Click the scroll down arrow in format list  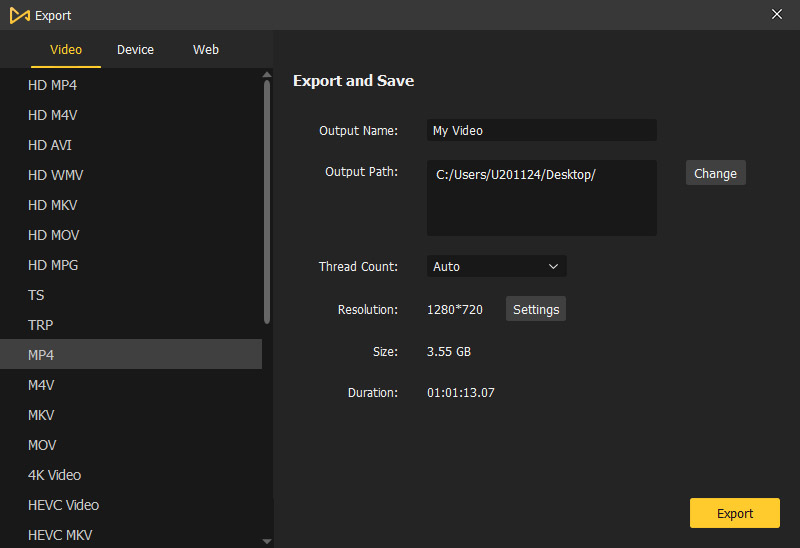tap(267, 541)
